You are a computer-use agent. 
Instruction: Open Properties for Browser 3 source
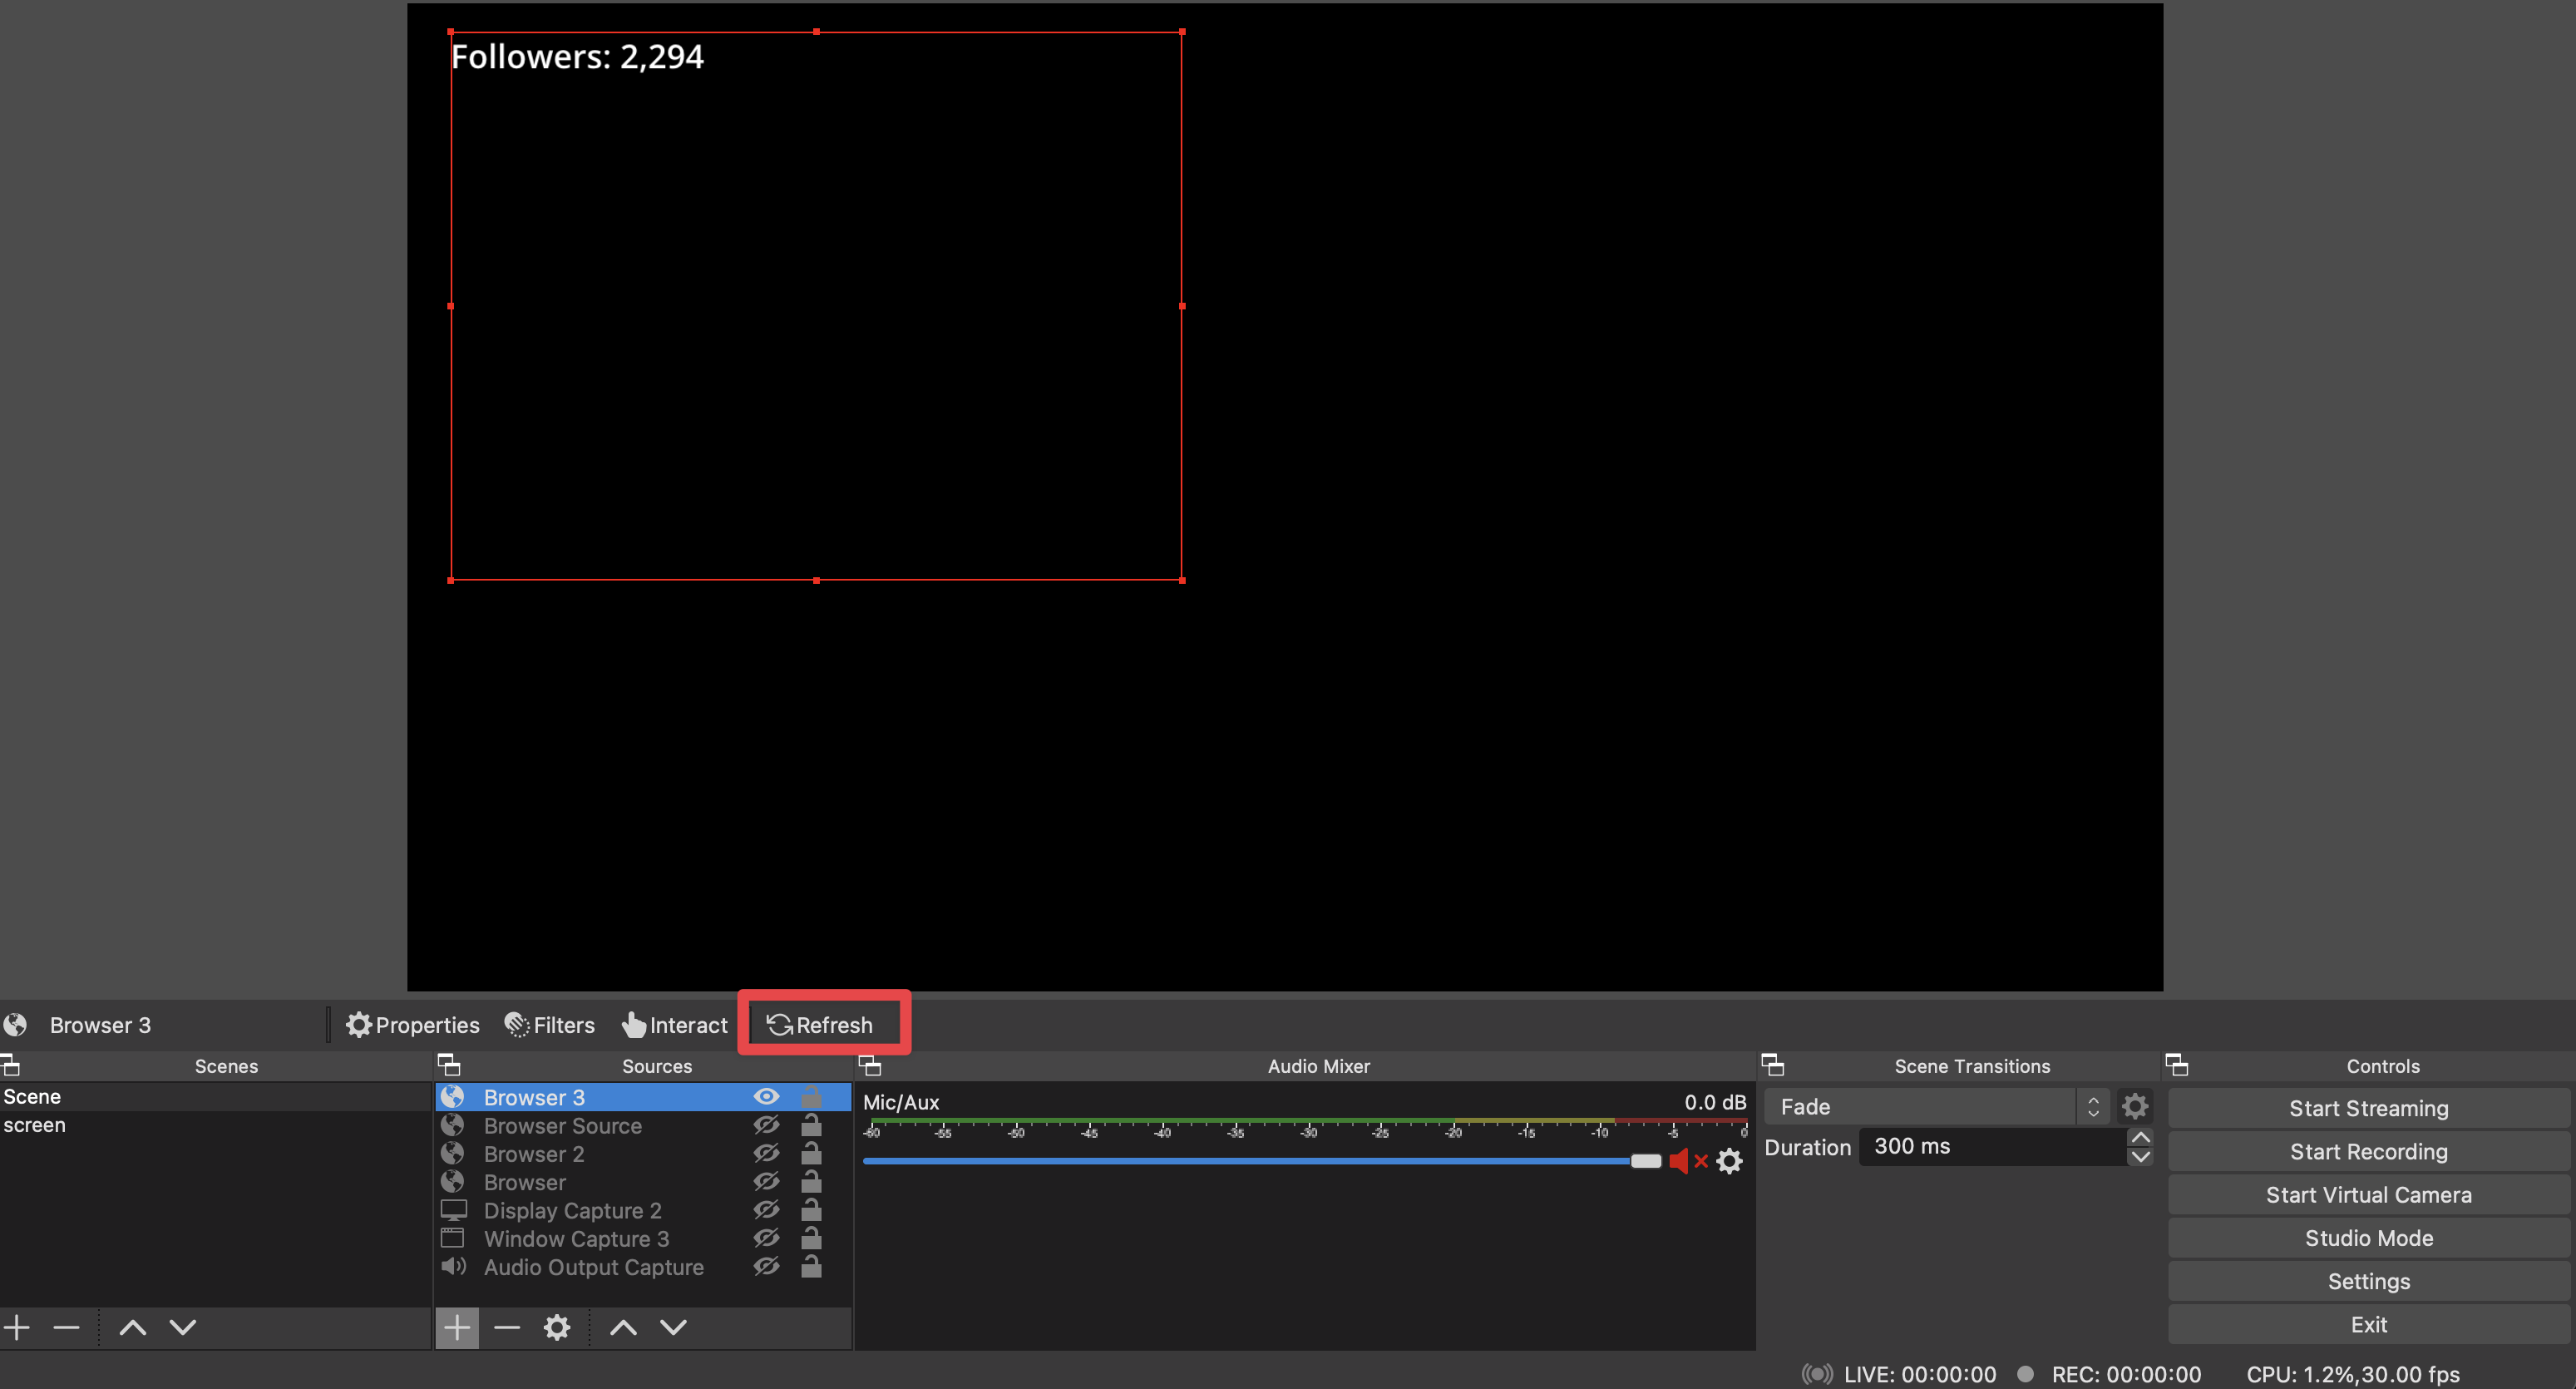click(x=412, y=1025)
